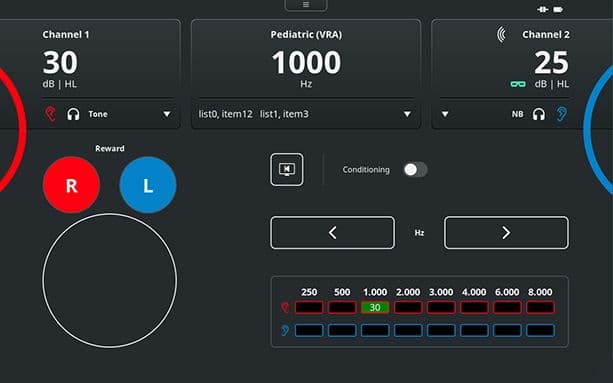Click the sound wave icon beside Channel 2
Viewport: 613px width, 383px height.
coord(502,34)
